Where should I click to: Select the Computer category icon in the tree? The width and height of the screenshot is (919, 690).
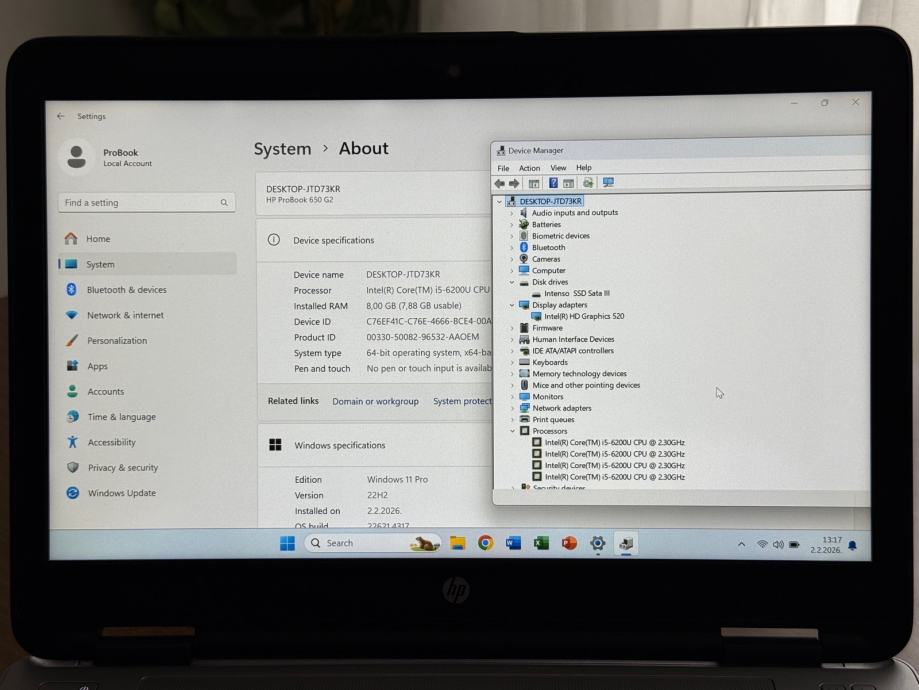click(524, 270)
